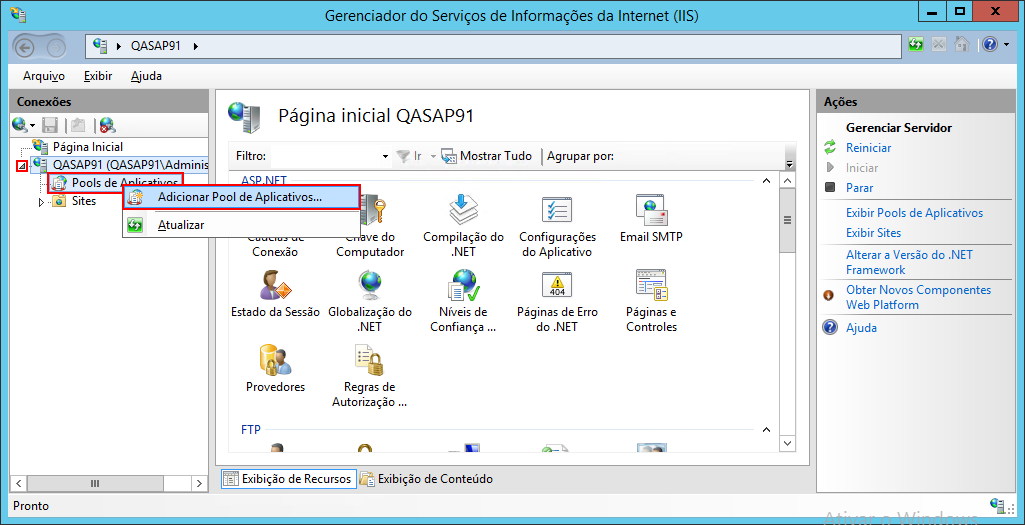1025x525 pixels.
Task: Collapse the ASP.NET group
Action: point(767,180)
